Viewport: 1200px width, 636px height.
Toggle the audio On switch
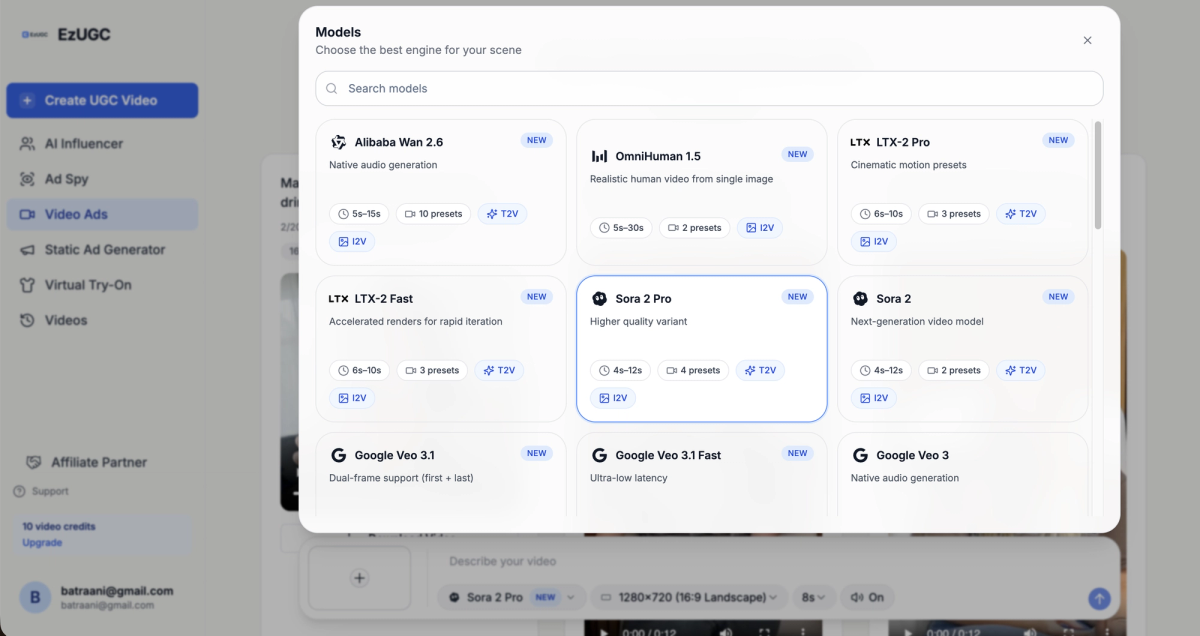tap(867, 597)
